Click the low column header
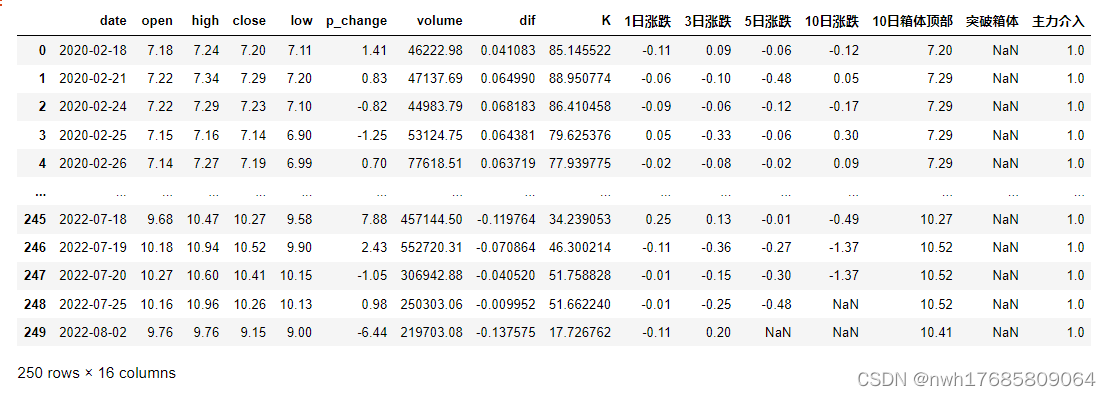Viewport: 1111px width, 396px height. tap(301, 21)
